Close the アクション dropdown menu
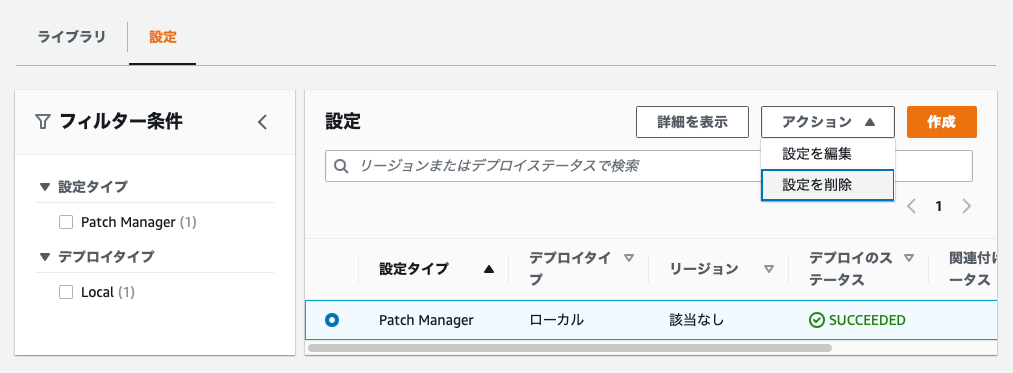This screenshot has width=1013, height=373. click(x=828, y=122)
